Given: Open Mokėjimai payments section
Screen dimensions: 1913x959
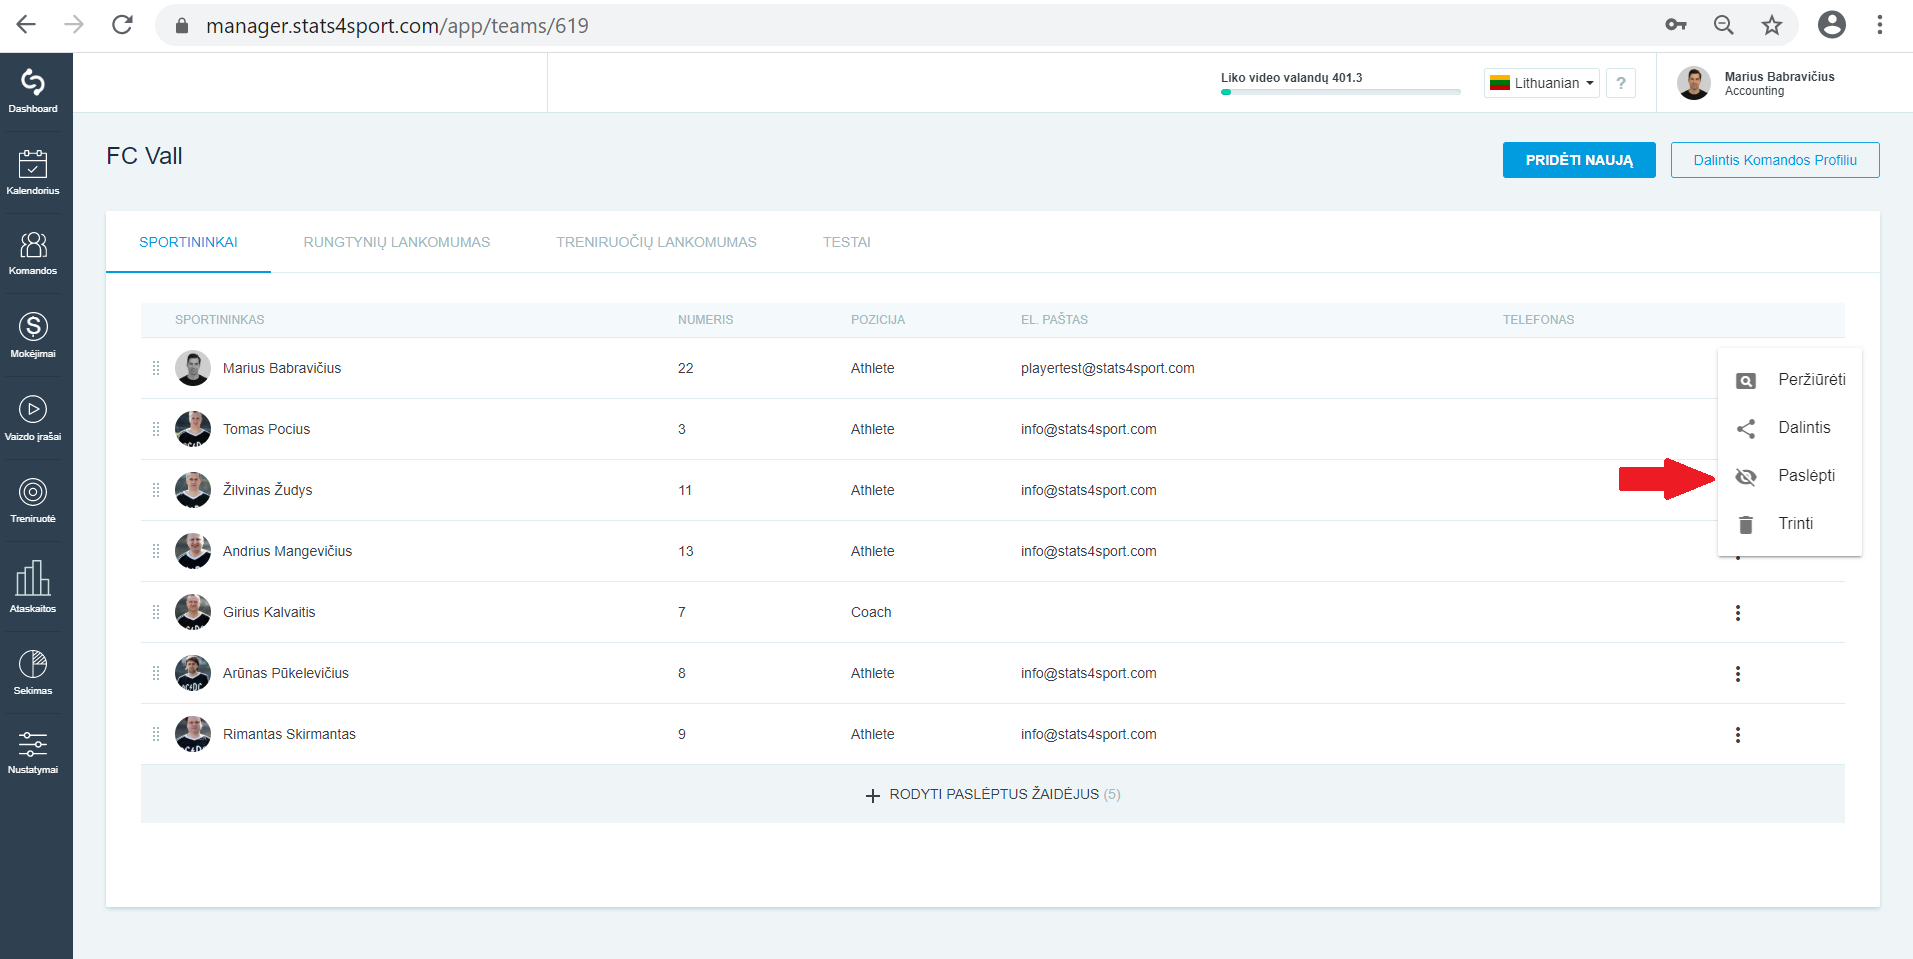Looking at the screenshot, I should pos(33,334).
